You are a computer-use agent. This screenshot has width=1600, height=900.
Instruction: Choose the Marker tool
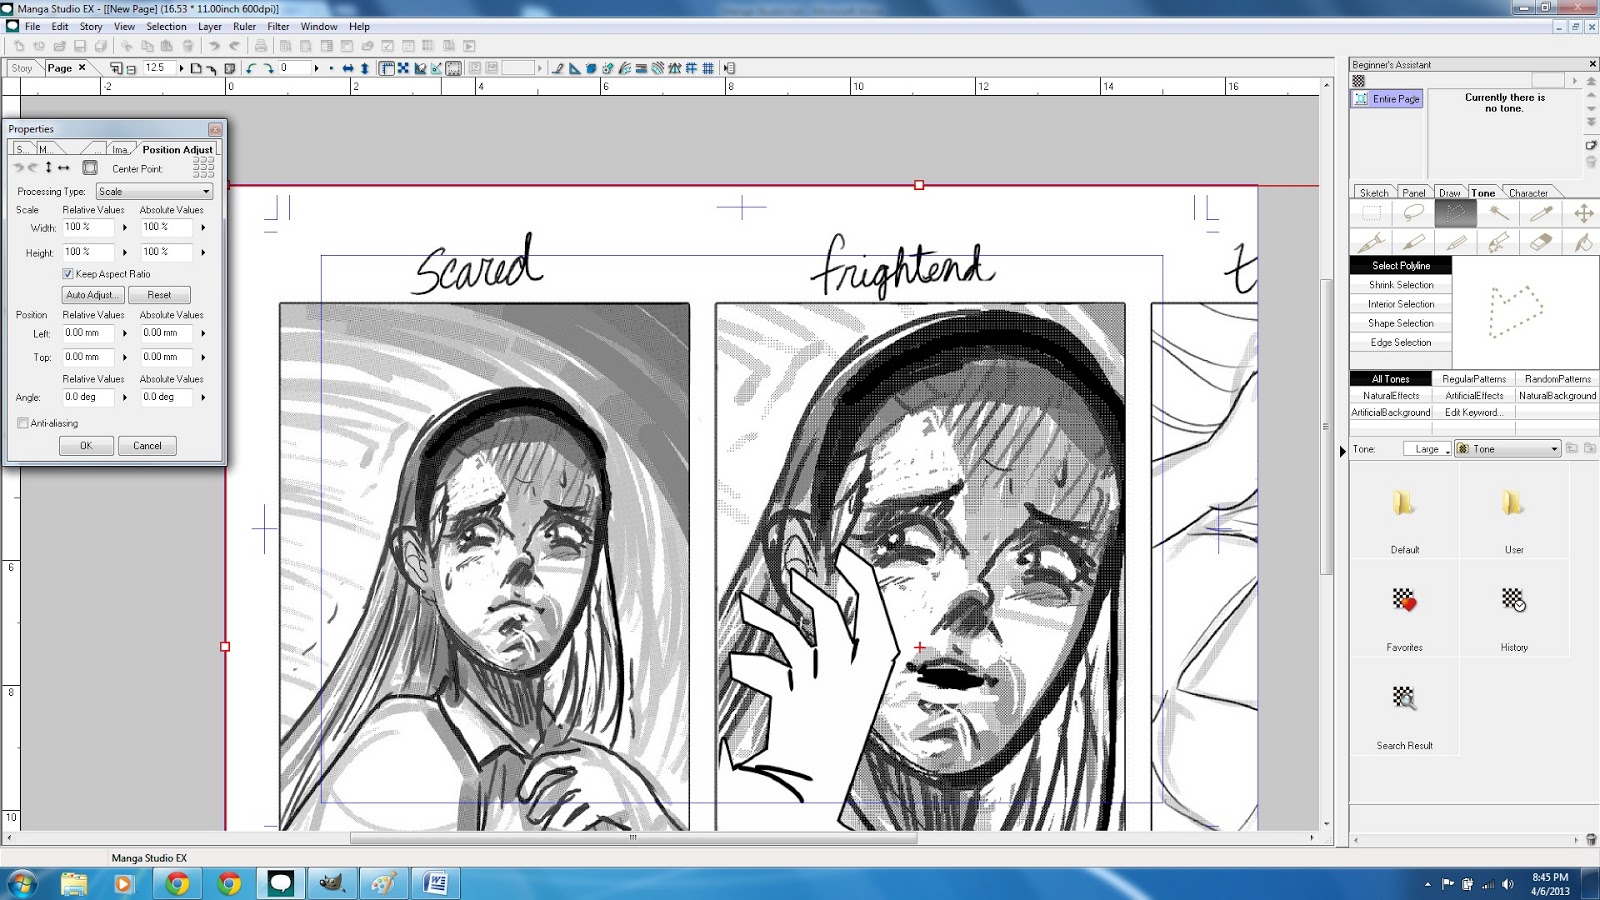click(1413, 242)
